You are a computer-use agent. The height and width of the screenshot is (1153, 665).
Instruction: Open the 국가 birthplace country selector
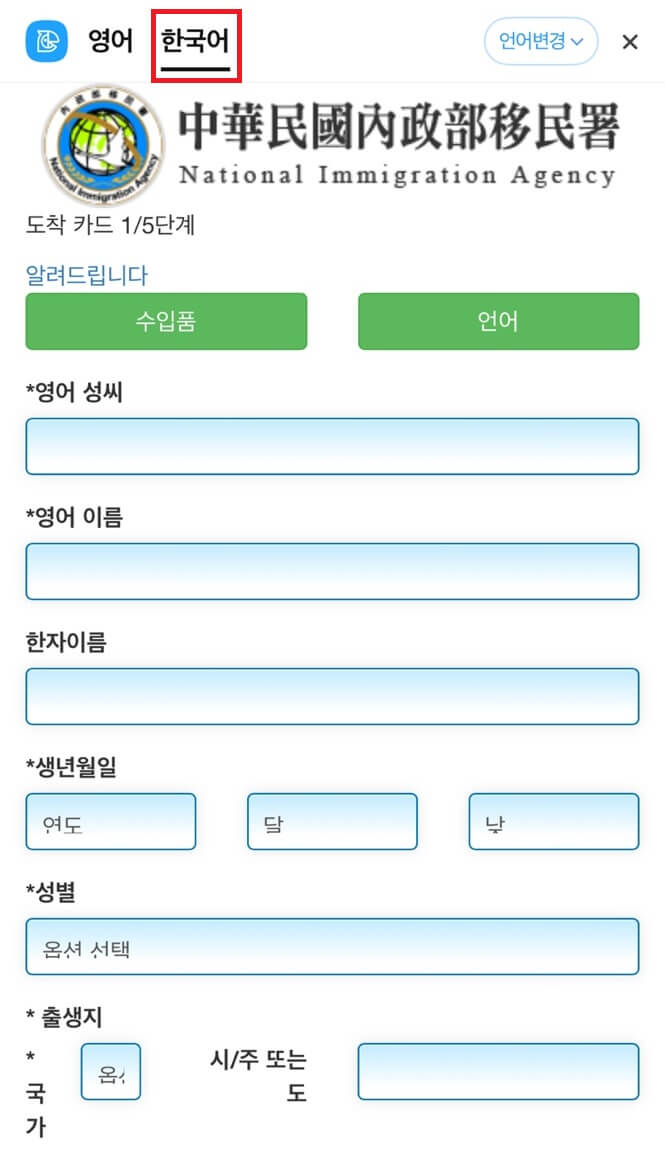(110, 1071)
